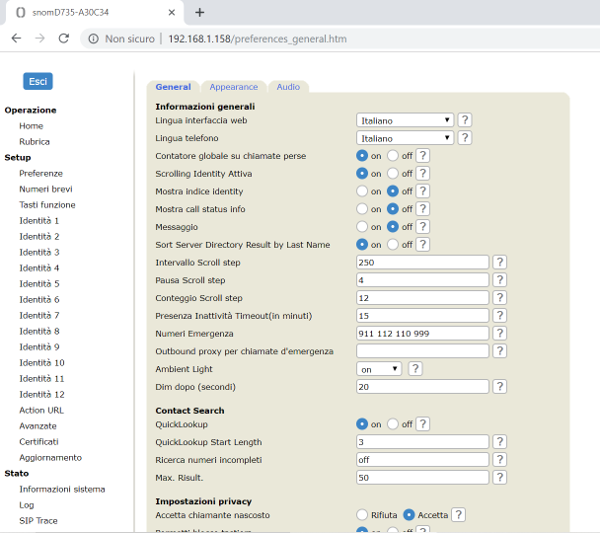Open Rubrica in the sidebar
600x533 pixels.
pos(34,142)
